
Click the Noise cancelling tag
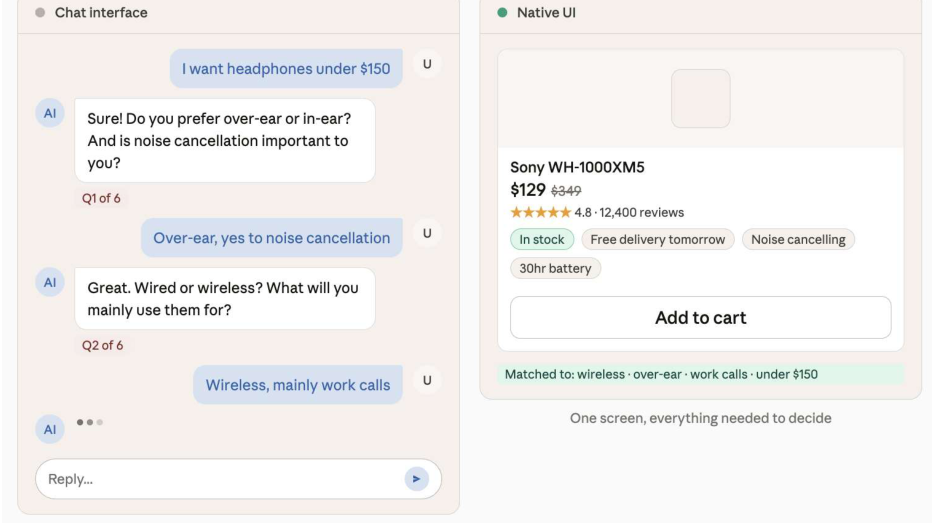[x=798, y=240]
